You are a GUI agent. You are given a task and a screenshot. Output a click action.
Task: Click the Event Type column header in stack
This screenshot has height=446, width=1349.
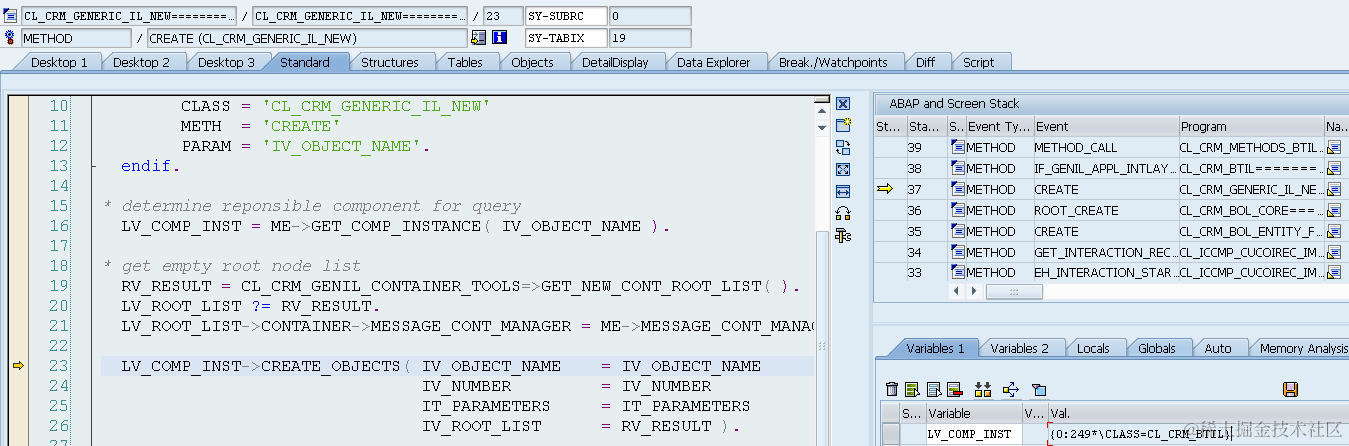pyautogui.click(x=998, y=127)
